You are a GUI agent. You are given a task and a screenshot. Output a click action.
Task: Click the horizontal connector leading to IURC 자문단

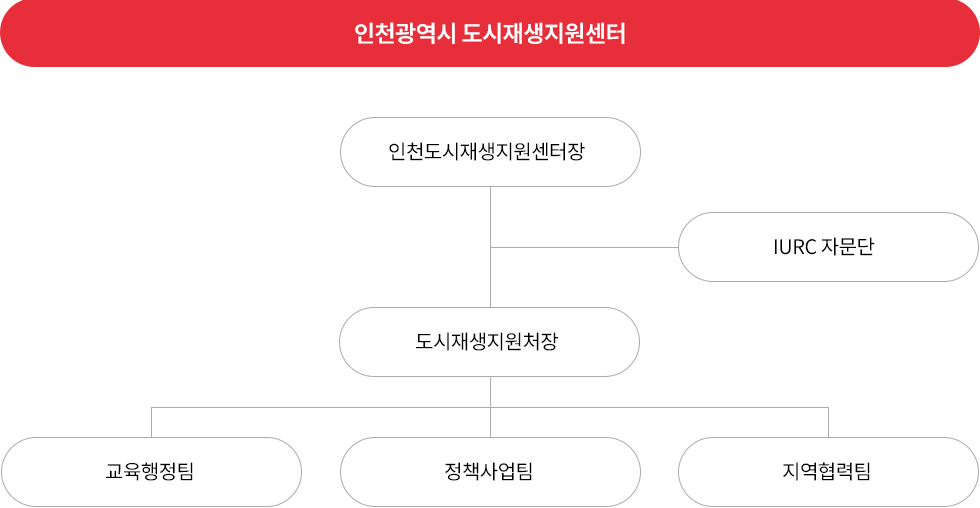584,247
